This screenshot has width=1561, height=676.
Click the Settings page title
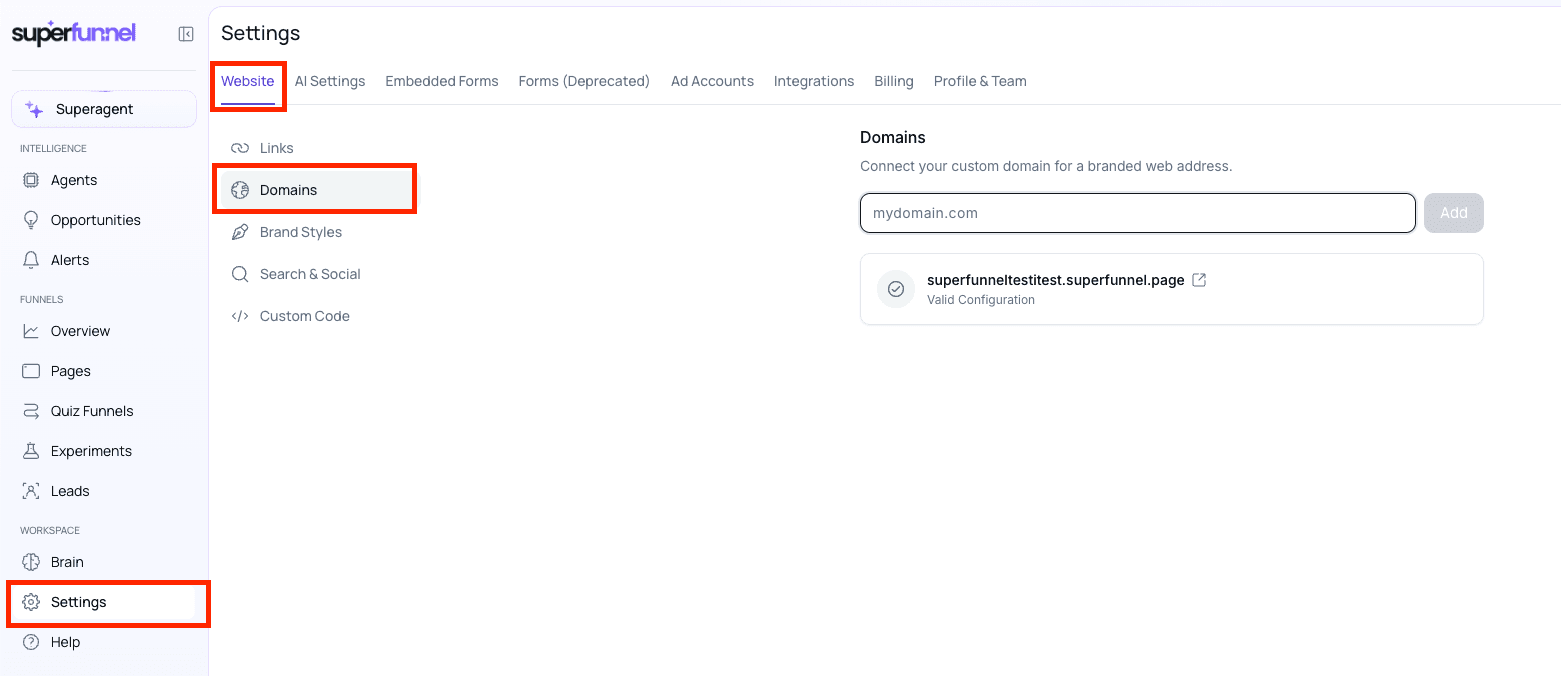[x=261, y=33]
